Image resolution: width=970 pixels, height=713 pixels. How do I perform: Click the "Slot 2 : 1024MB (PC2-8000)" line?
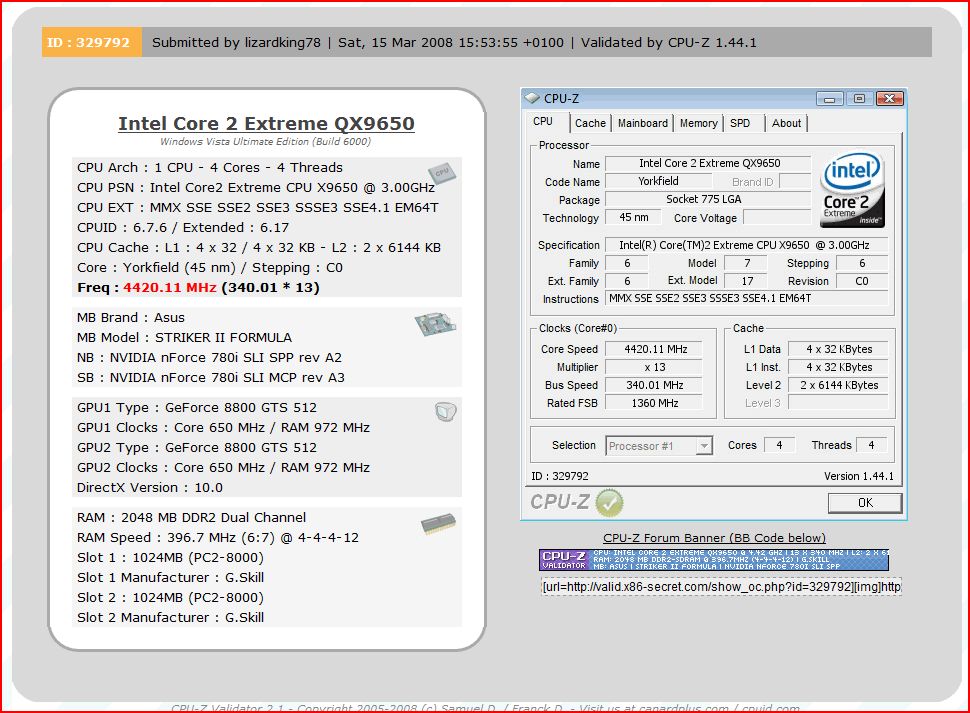[170, 597]
